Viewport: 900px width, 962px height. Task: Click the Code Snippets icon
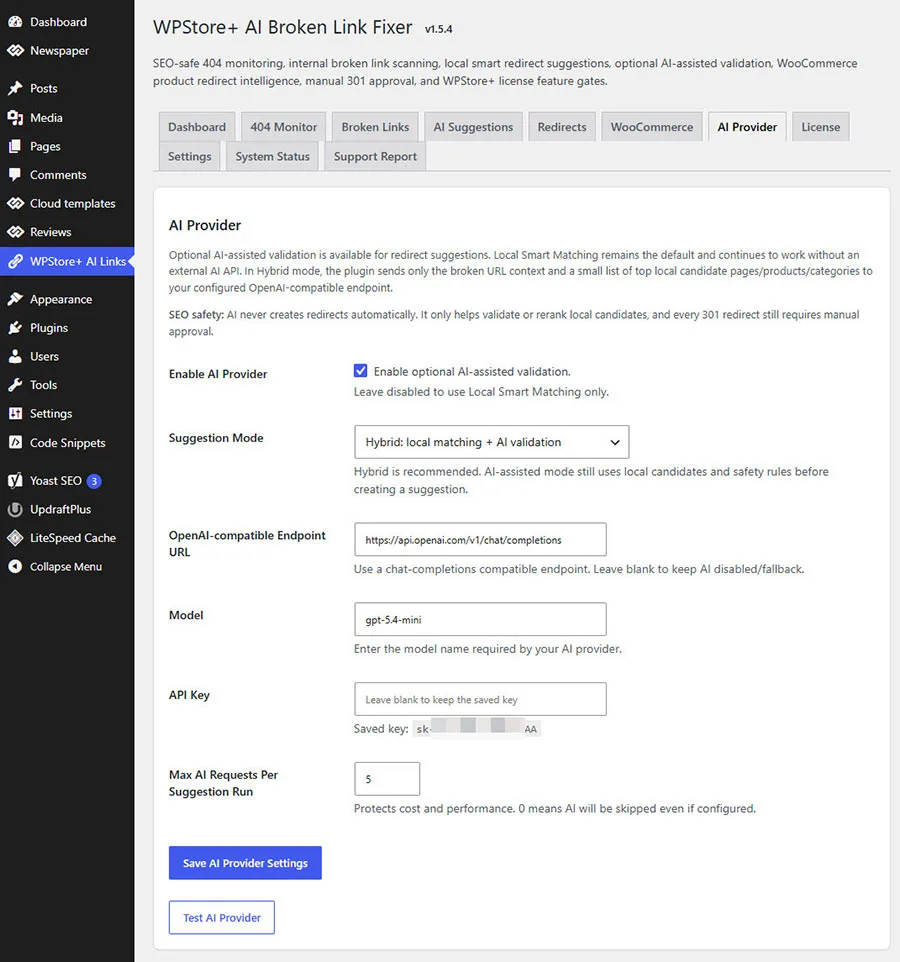pyautogui.click(x=15, y=442)
